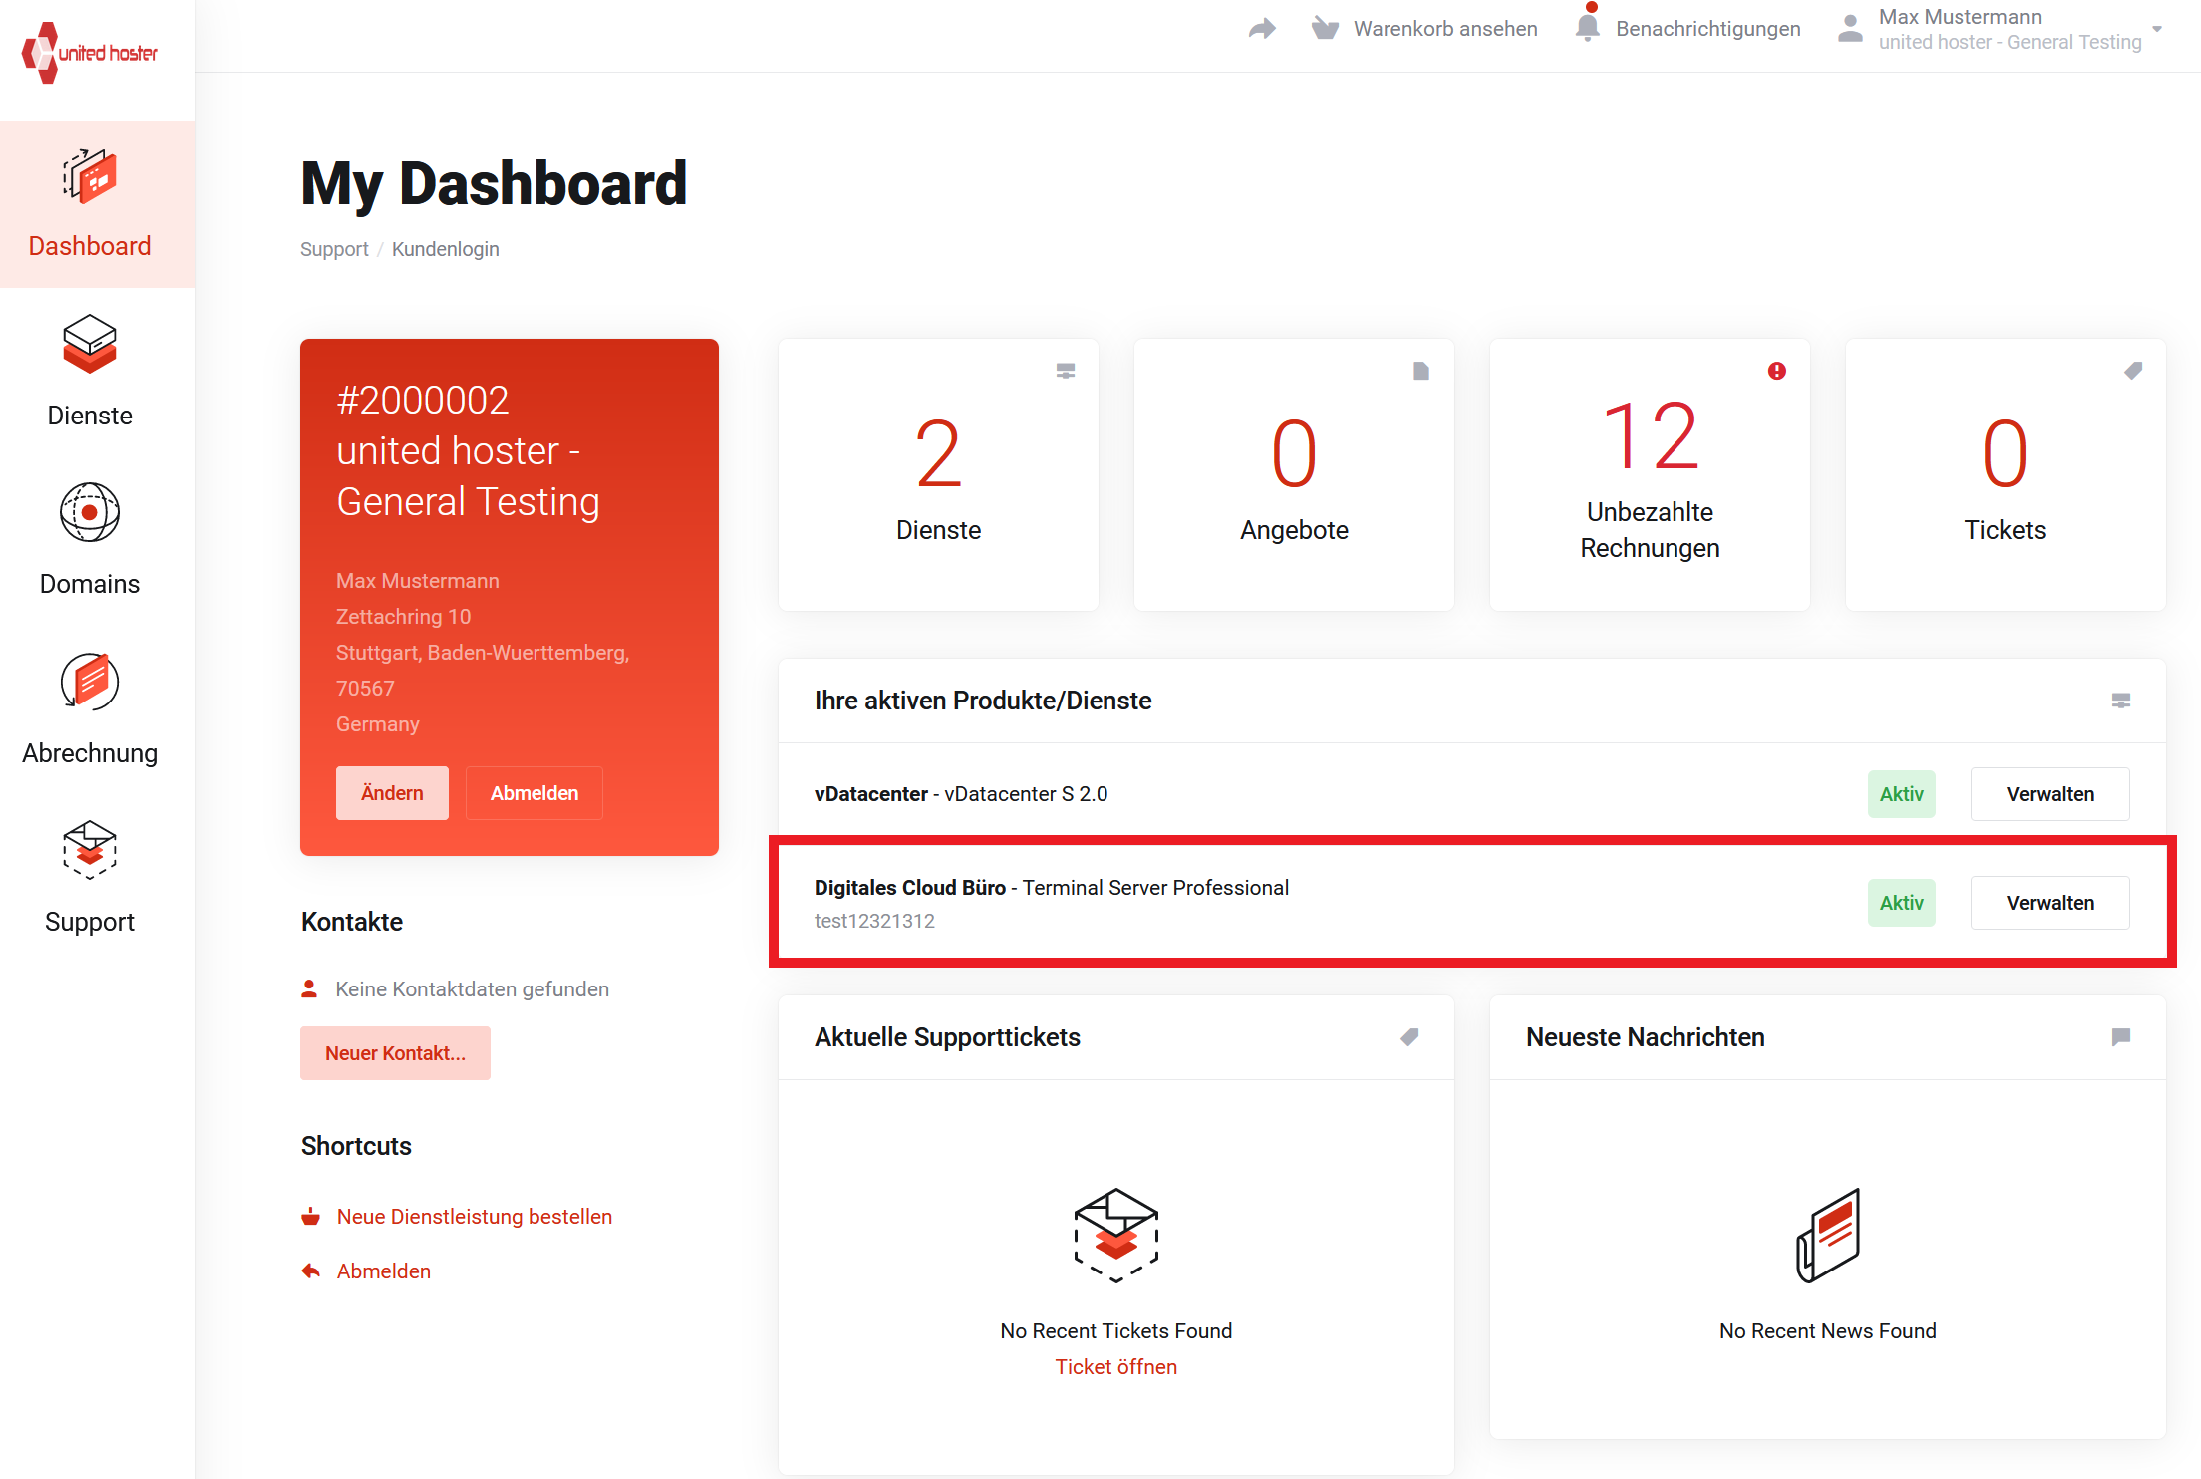
Task: Click Verwalten for vDatacenter service
Action: pos(2049,794)
